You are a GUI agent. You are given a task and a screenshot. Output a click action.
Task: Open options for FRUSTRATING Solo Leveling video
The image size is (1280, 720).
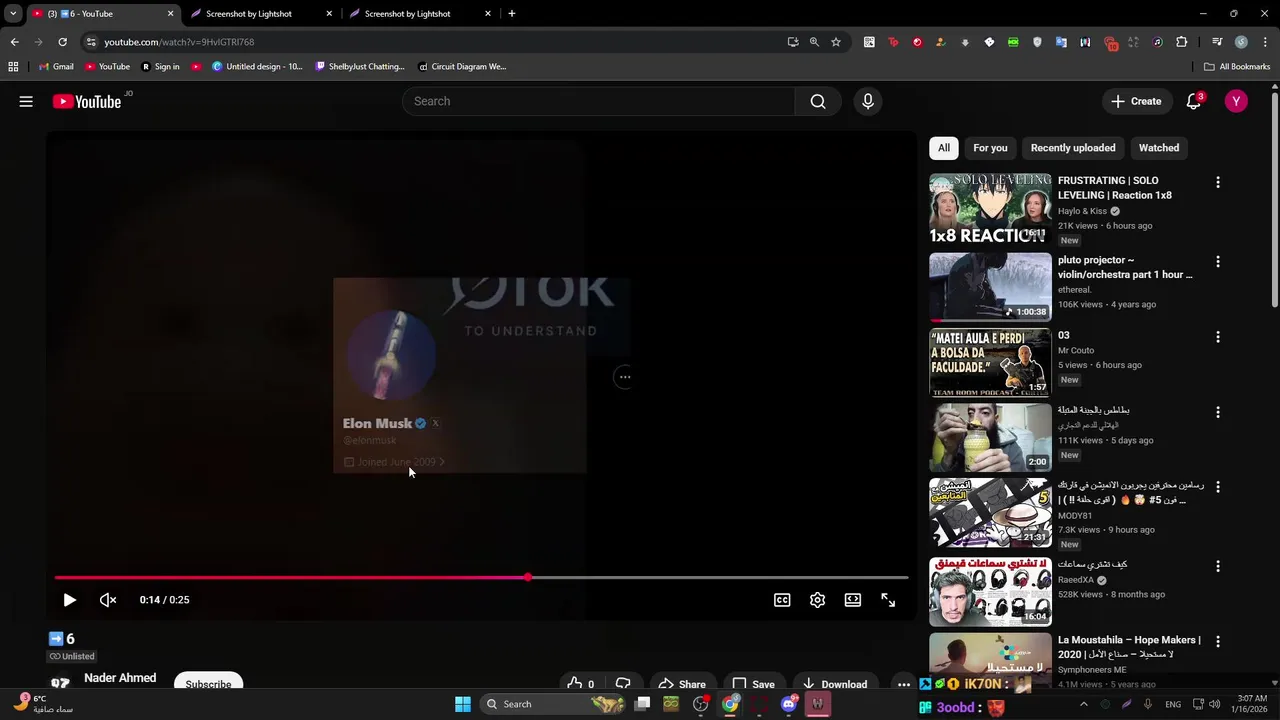click(x=1217, y=182)
